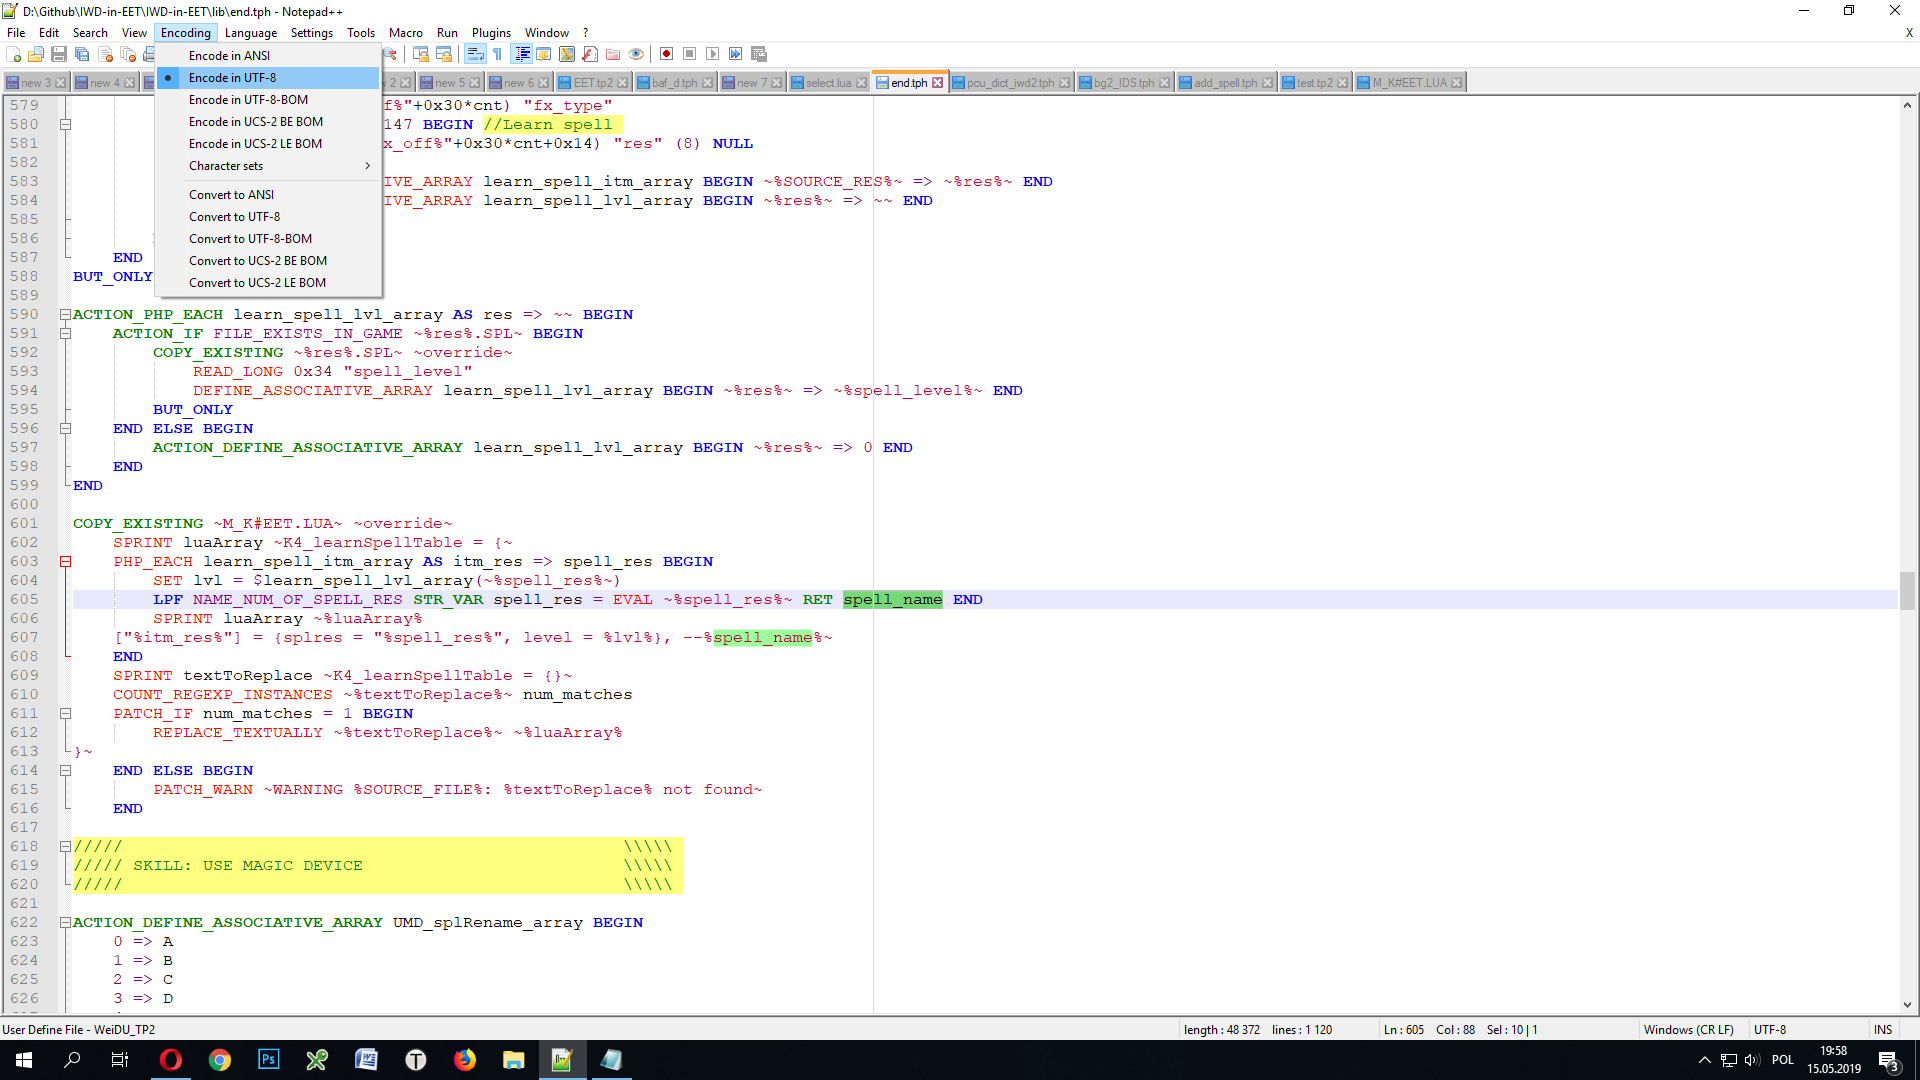Select Encode in UTF-8 option
The width and height of the screenshot is (1920, 1080).
(268, 78)
